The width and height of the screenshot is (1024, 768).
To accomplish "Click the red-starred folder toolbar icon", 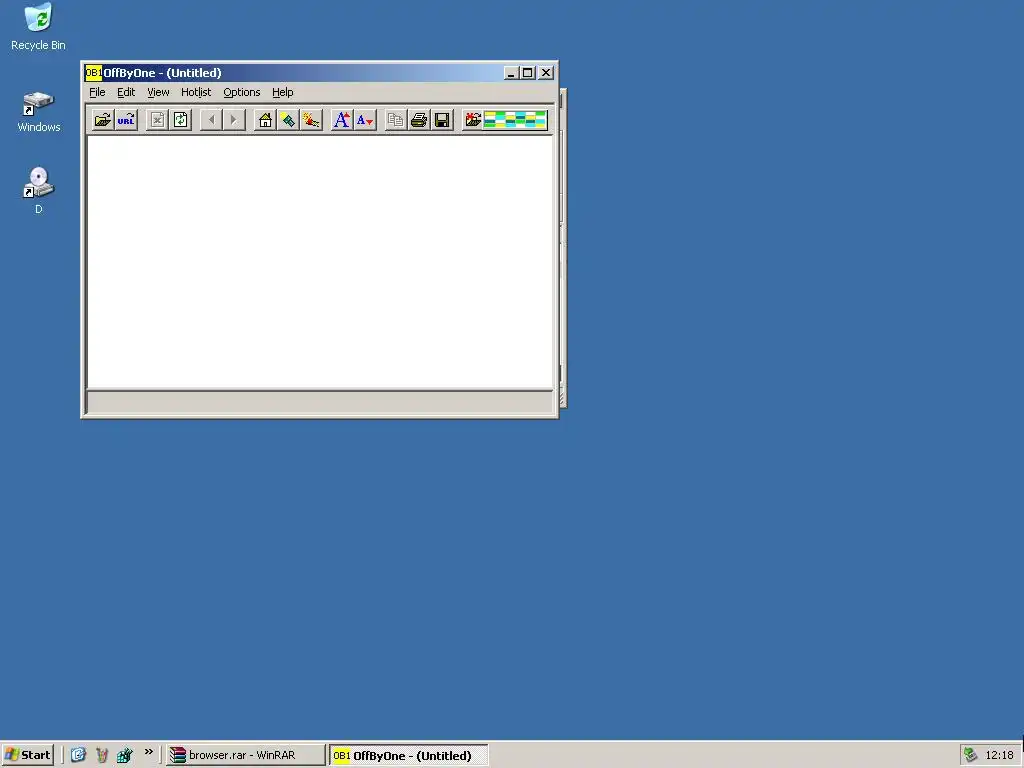I will 473,120.
